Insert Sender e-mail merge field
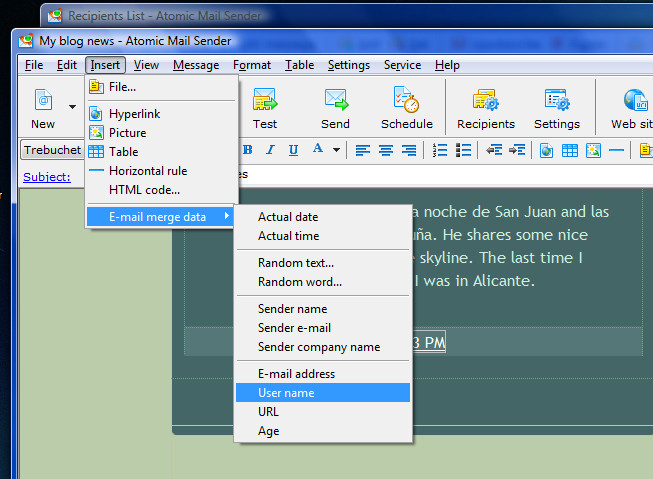The image size is (653, 479). (x=323, y=328)
